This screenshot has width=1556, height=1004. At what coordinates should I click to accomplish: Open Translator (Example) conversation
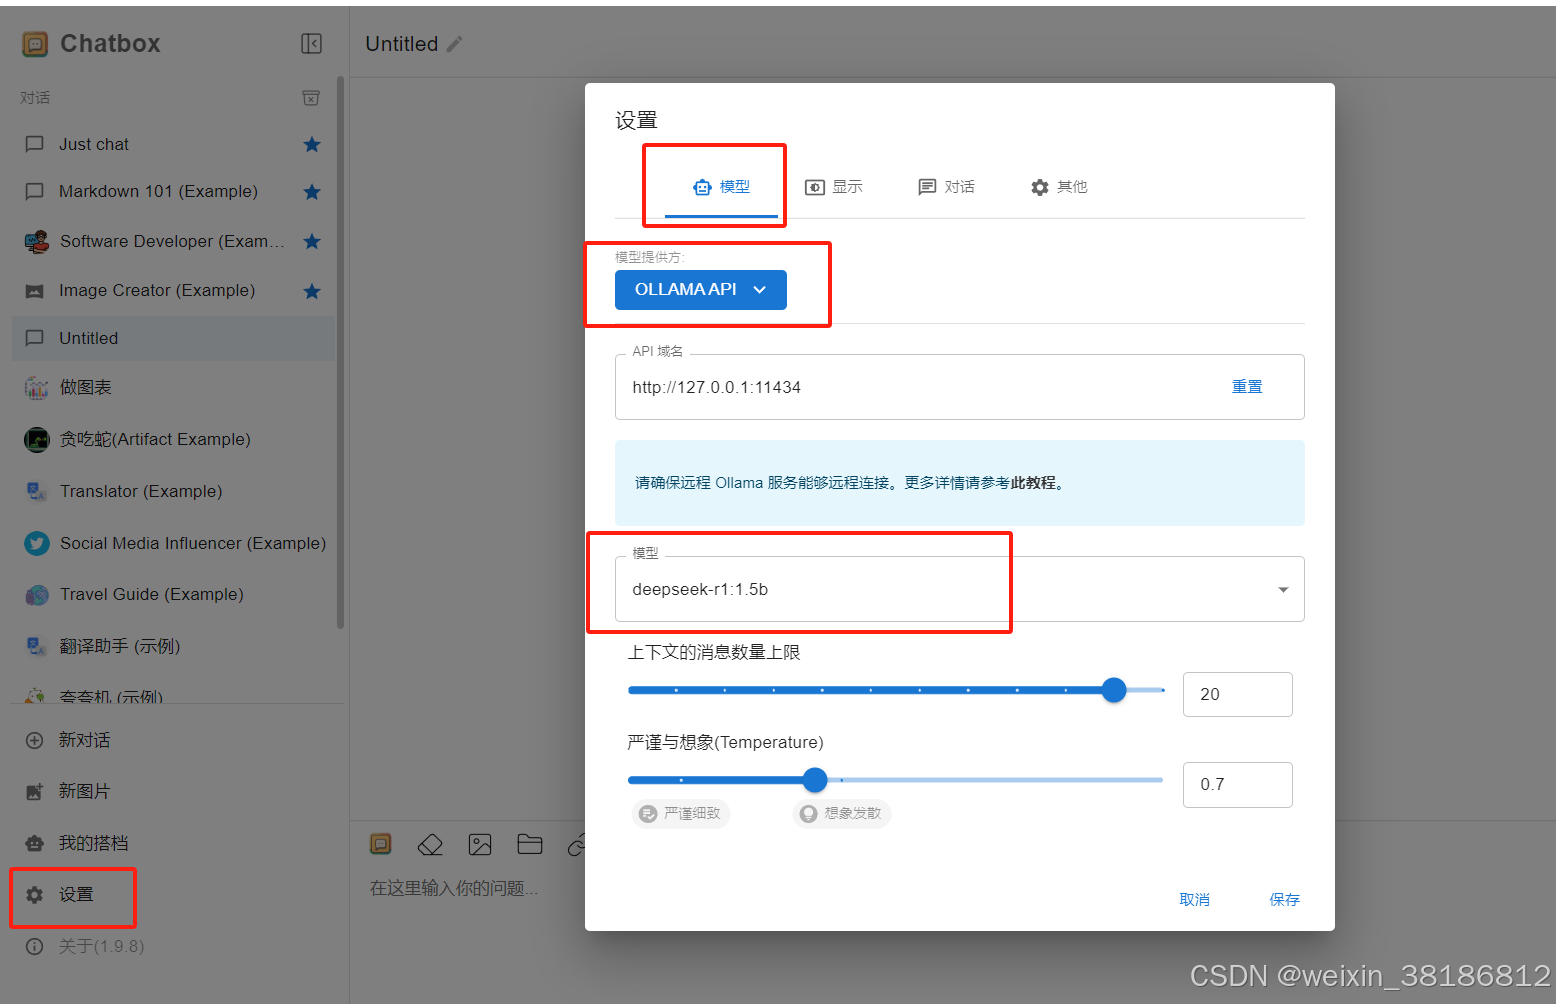tap(174, 491)
